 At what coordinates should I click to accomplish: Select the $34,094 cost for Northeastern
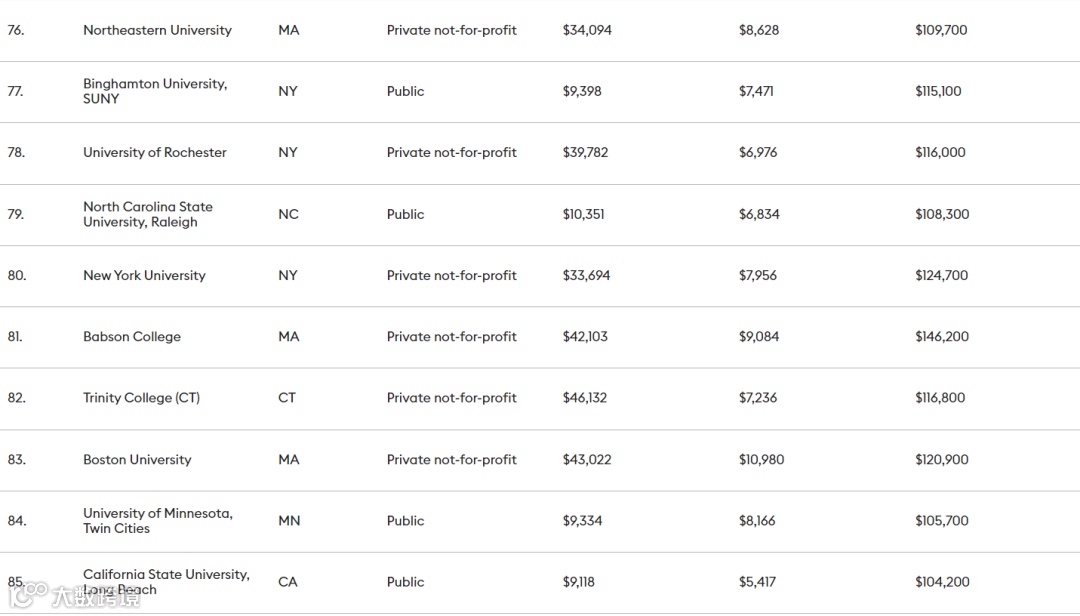[x=587, y=30]
